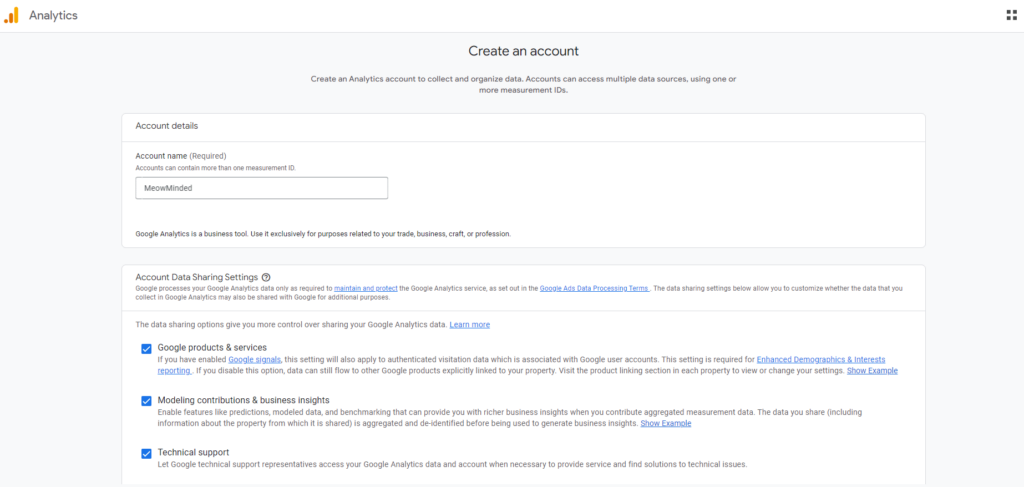Viewport: 1024px width, 487px height.
Task: Select the Account details section header
Action: point(166,126)
